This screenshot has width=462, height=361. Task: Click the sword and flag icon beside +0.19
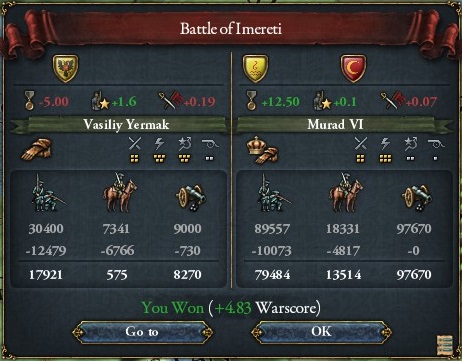[170, 101]
